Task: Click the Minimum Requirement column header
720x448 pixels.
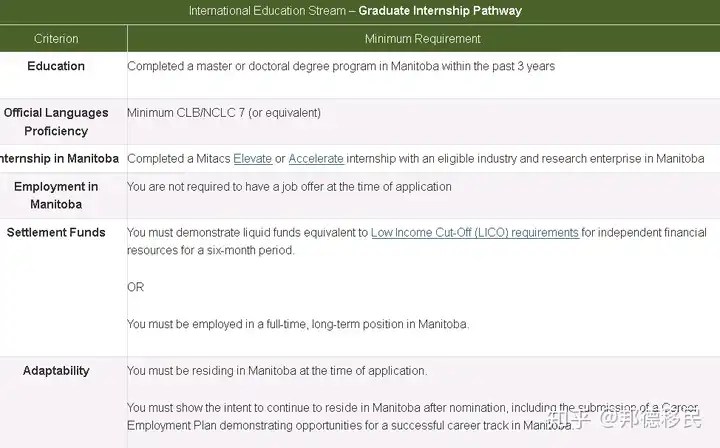Action: 422,39
